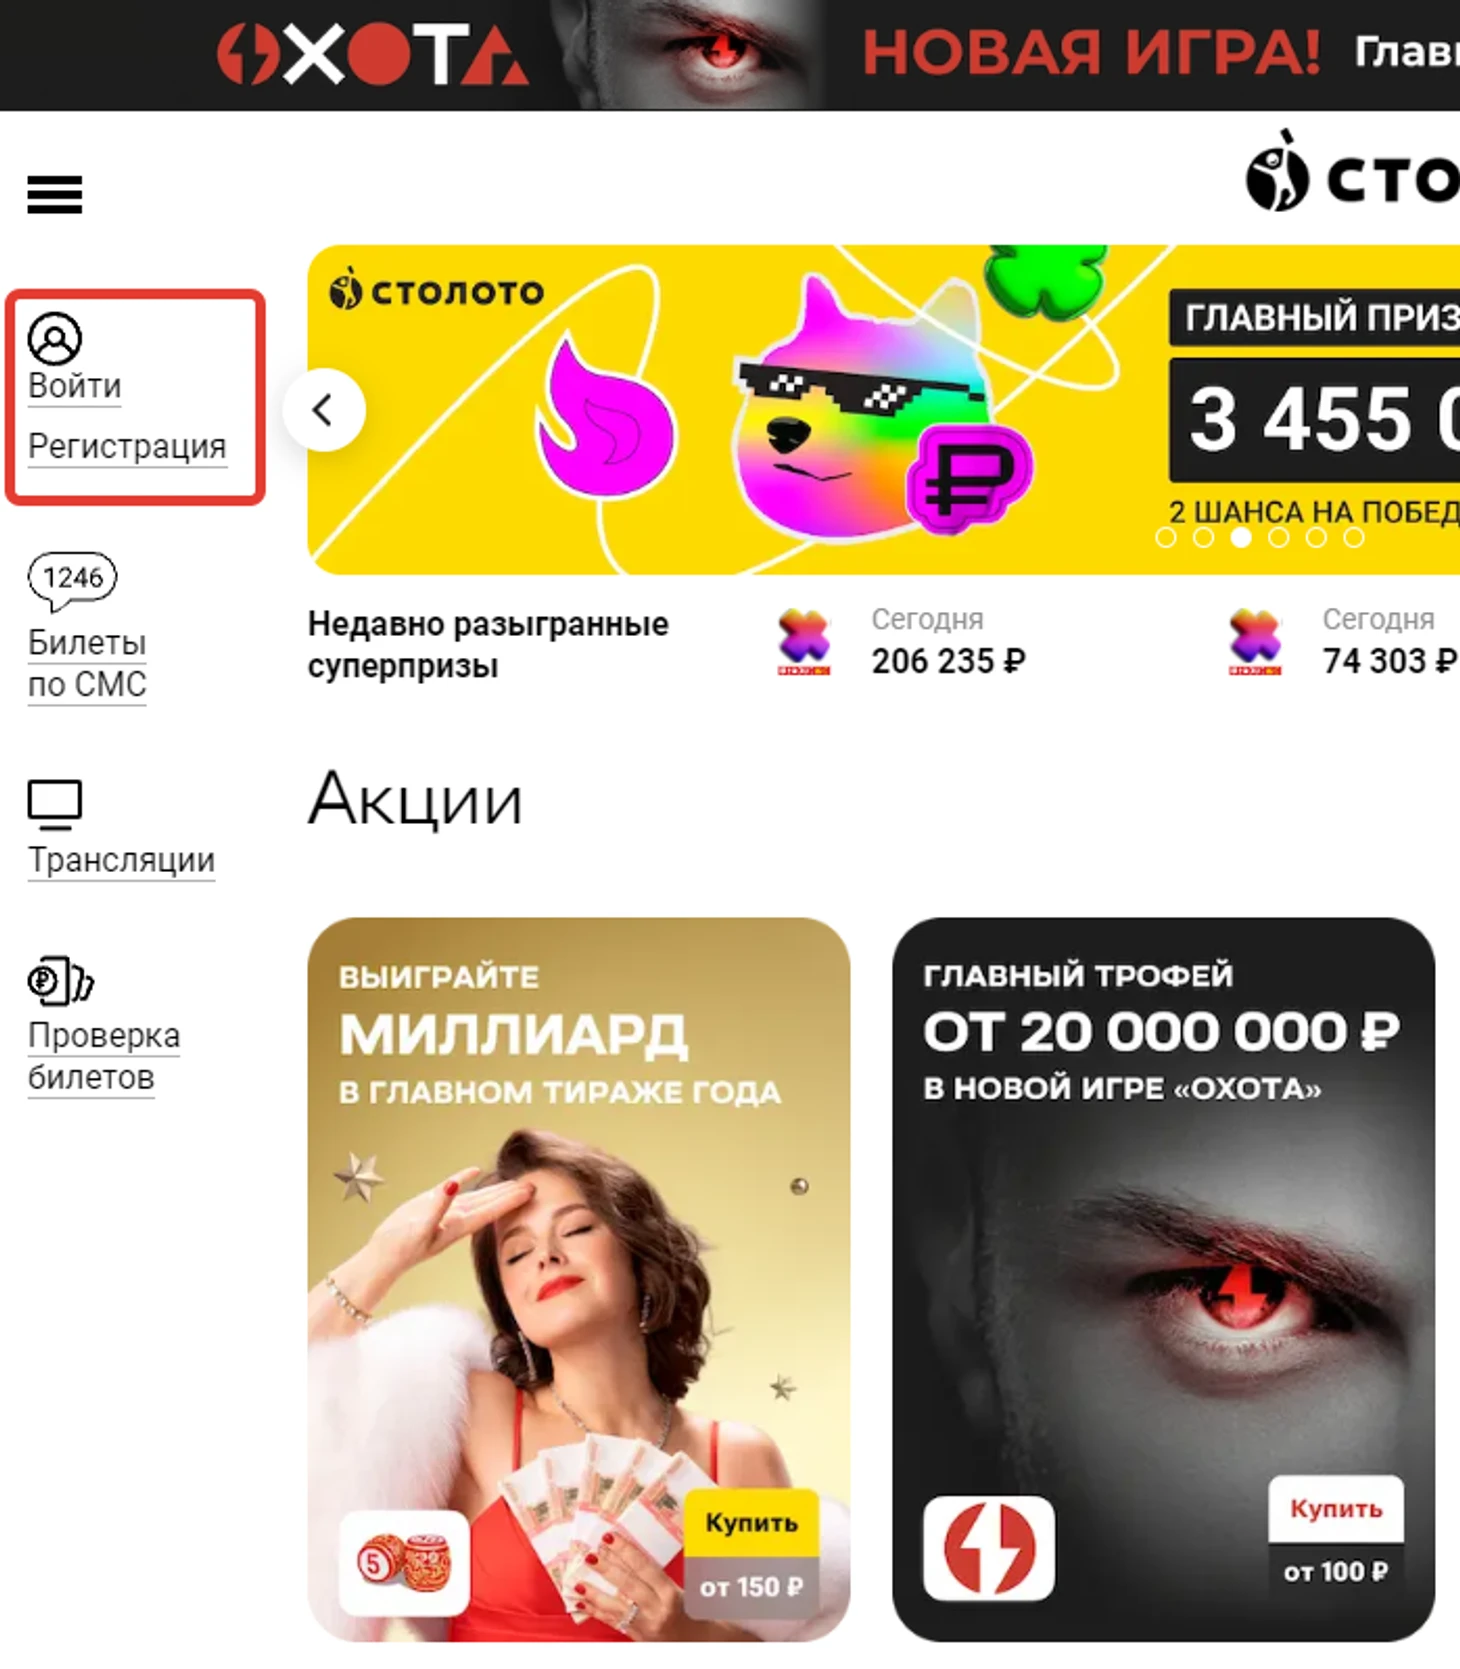Screen dimensions: 1460x1669
Task: Click Купить button on Охота promo
Action: pos(1336,1508)
